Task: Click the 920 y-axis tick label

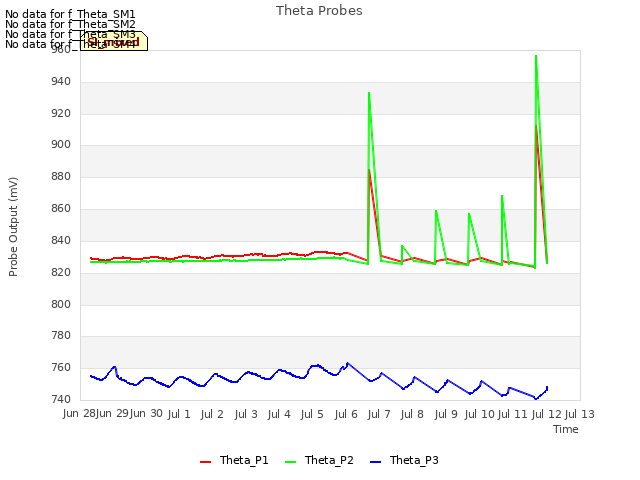Action: point(61,113)
